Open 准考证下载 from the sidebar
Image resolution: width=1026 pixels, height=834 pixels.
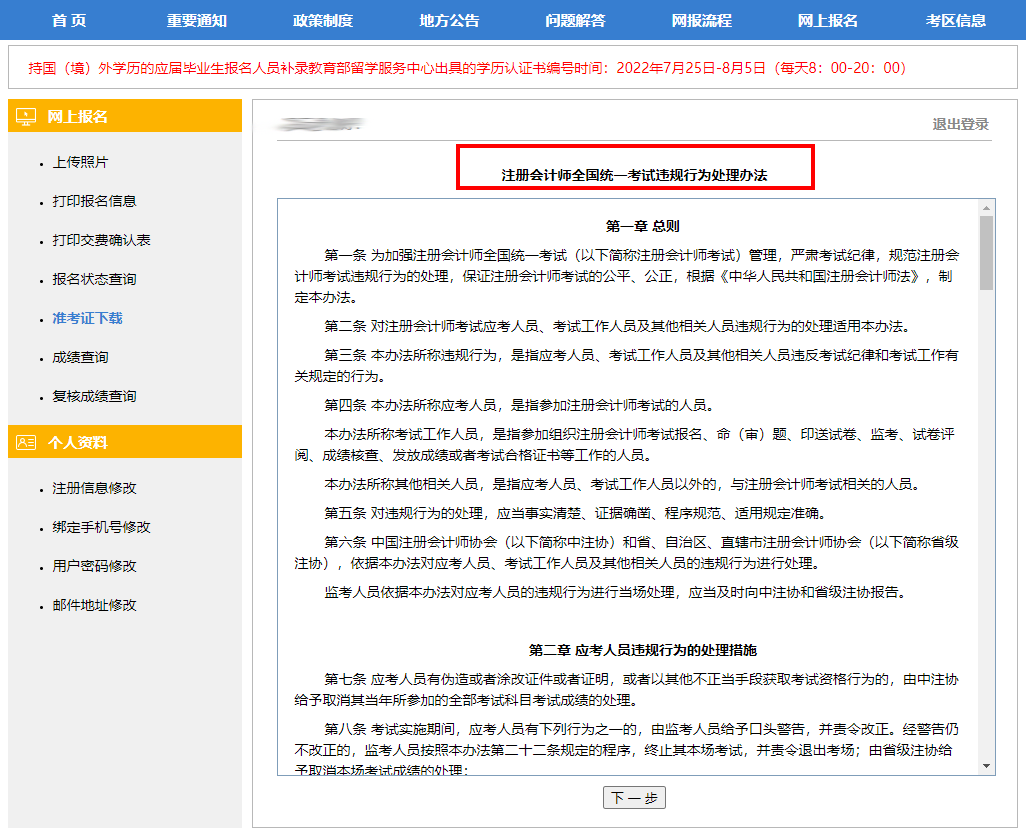pyautogui.click(x=87, y=318)
